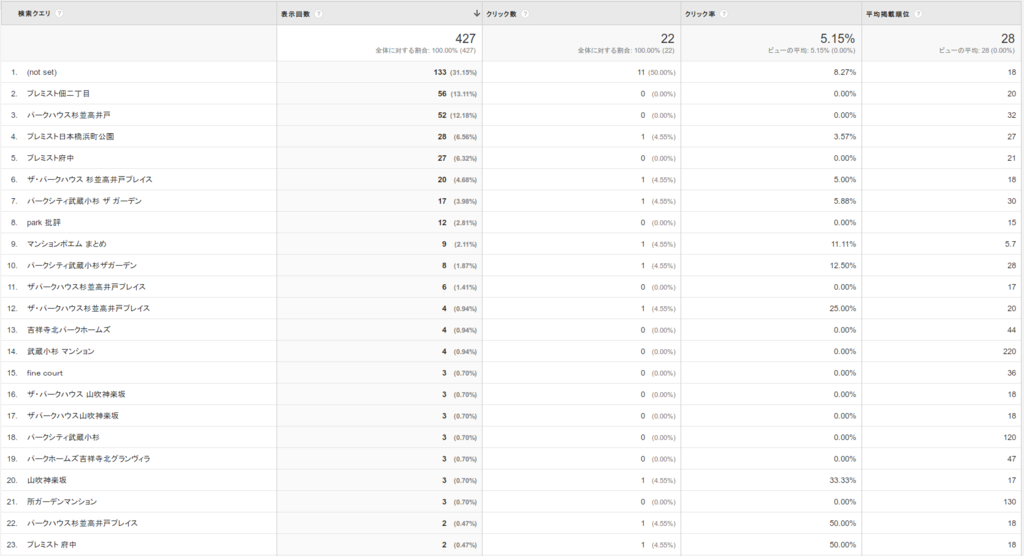
Task: Click the total impressions value 427
Action: (x=466, y=39)
